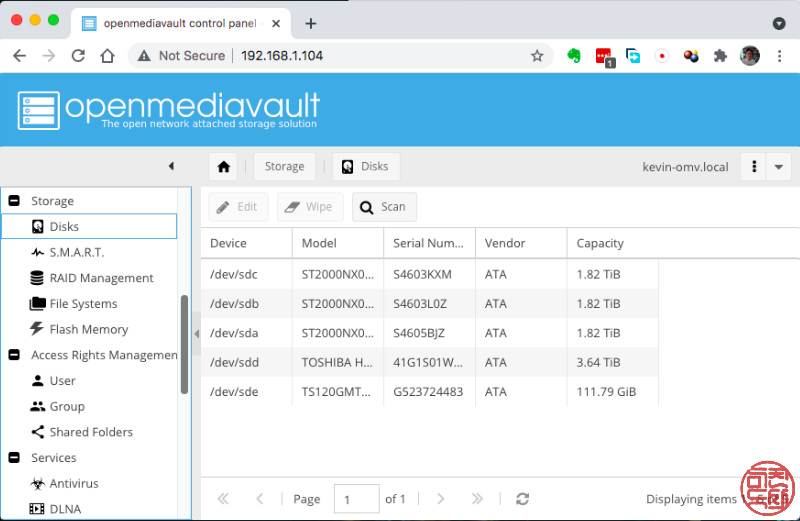Go to last page in paging toolbar
Viewport: 800px width, 521px height.
(x=477, y=499)
